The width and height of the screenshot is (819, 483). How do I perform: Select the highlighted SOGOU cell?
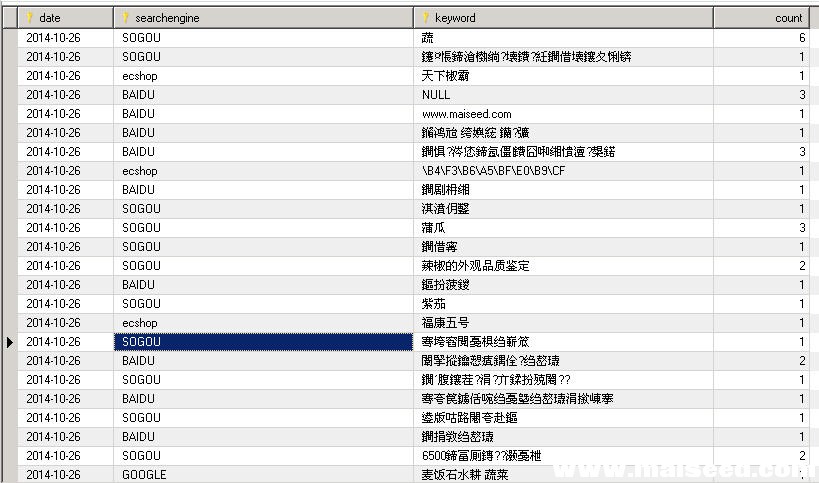pos(264,342)
